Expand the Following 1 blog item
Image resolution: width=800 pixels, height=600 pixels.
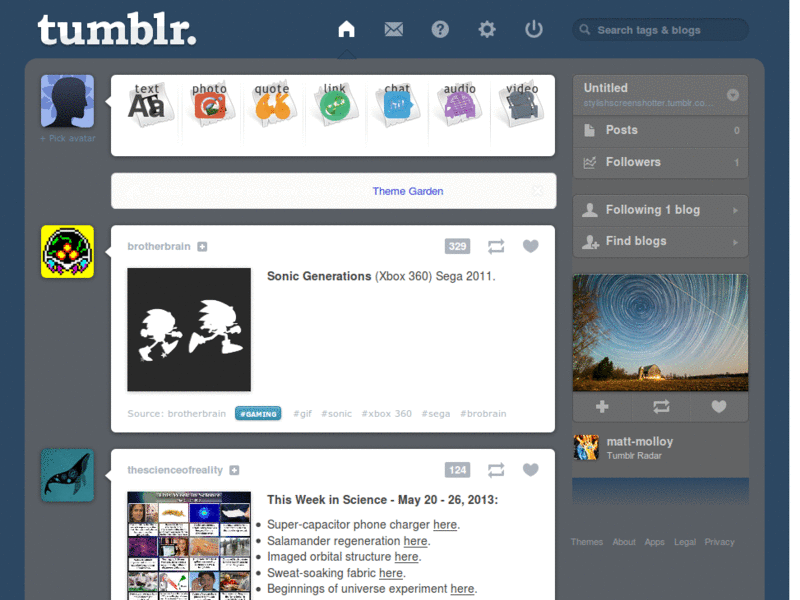coord(661,210)
